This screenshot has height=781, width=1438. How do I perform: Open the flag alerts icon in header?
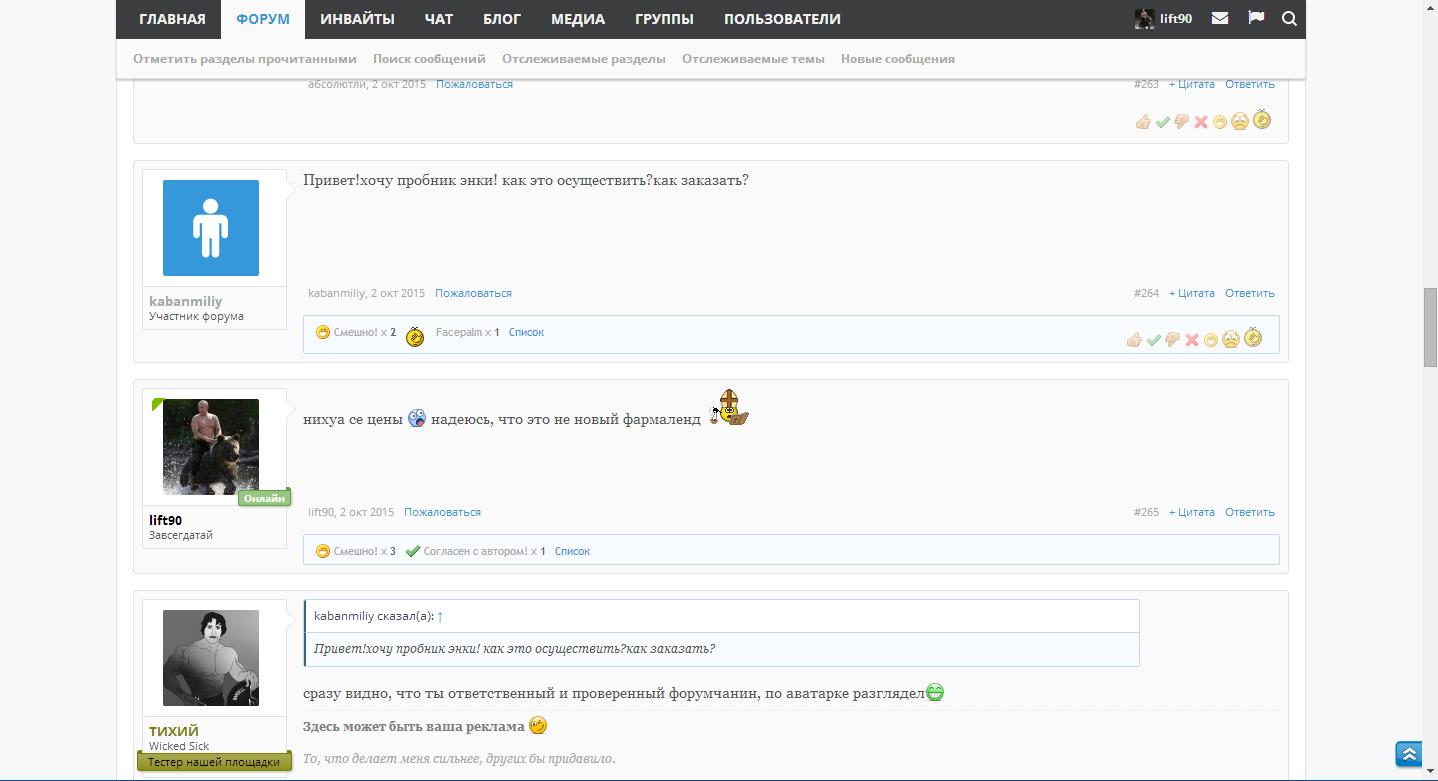pyautogui.click(x=1256, y=18)
